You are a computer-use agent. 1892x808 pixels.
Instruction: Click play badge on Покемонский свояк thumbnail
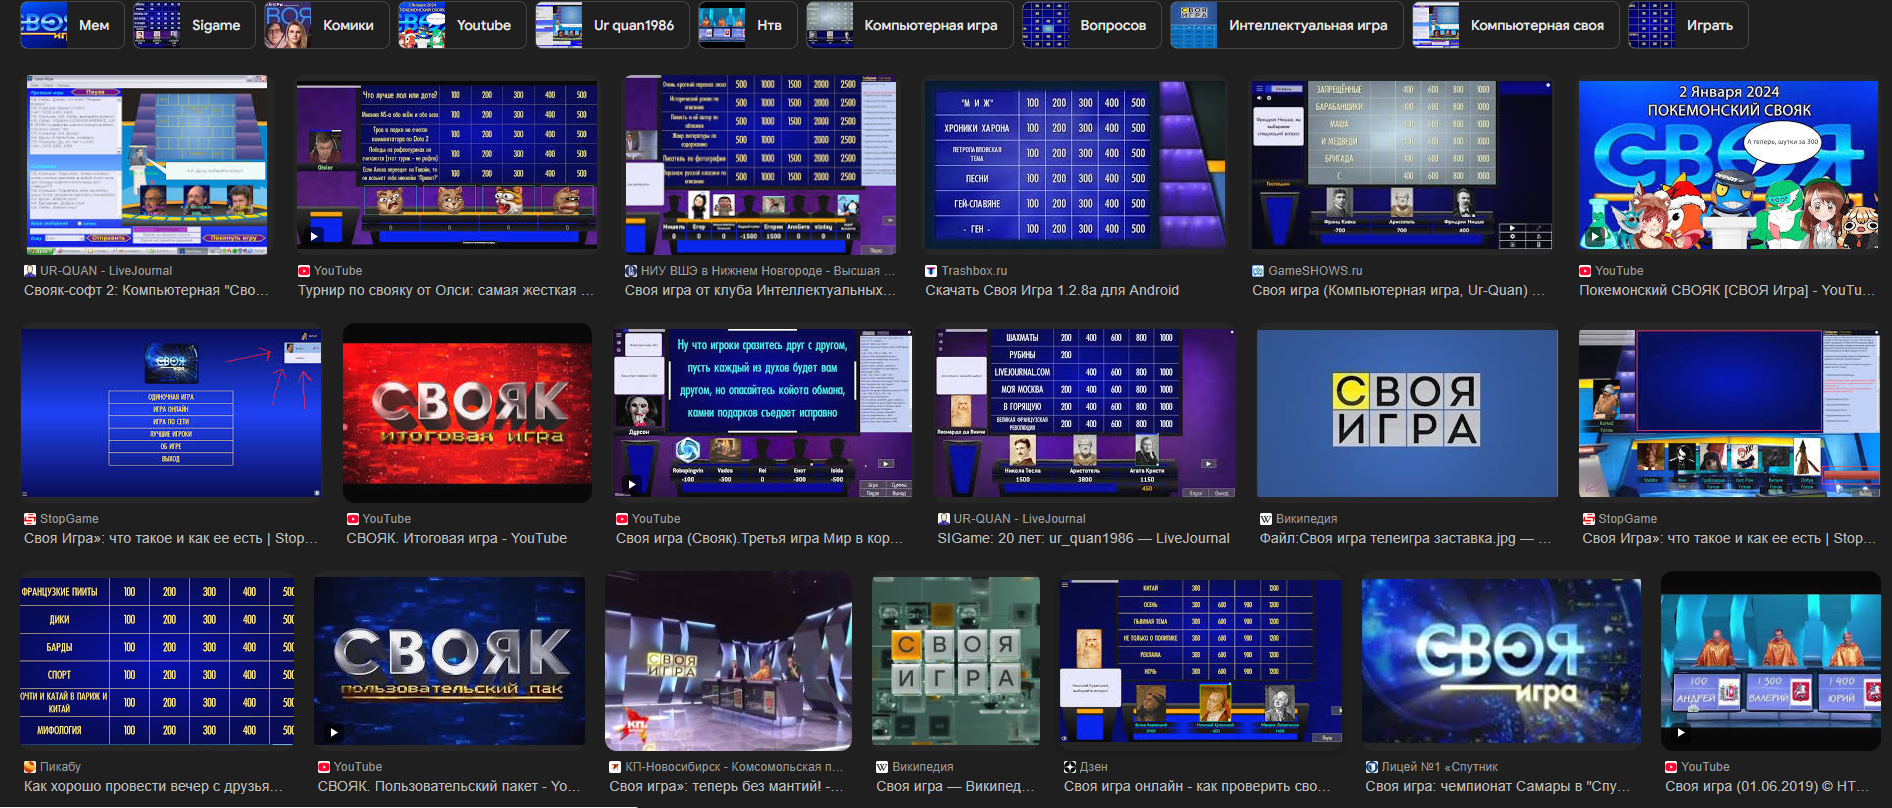point(1596,237)
